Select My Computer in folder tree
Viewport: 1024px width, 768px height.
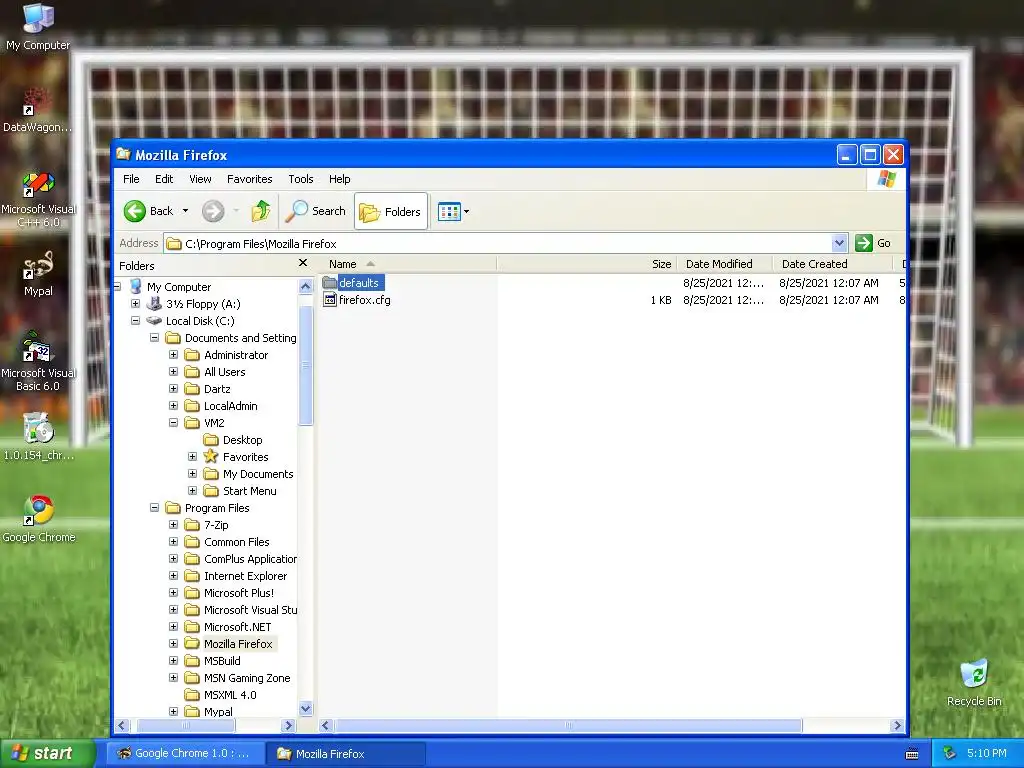178,287
